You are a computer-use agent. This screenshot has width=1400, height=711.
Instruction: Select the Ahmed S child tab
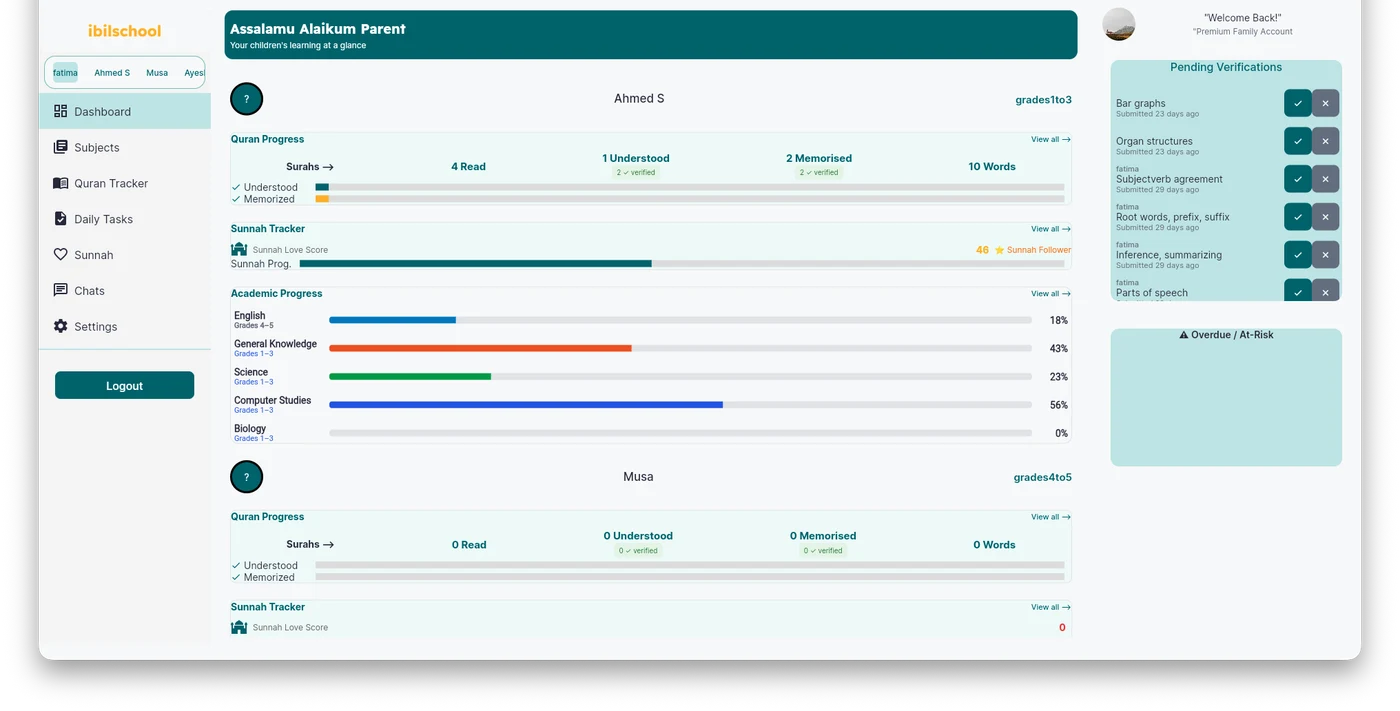[x=112, y=73]
